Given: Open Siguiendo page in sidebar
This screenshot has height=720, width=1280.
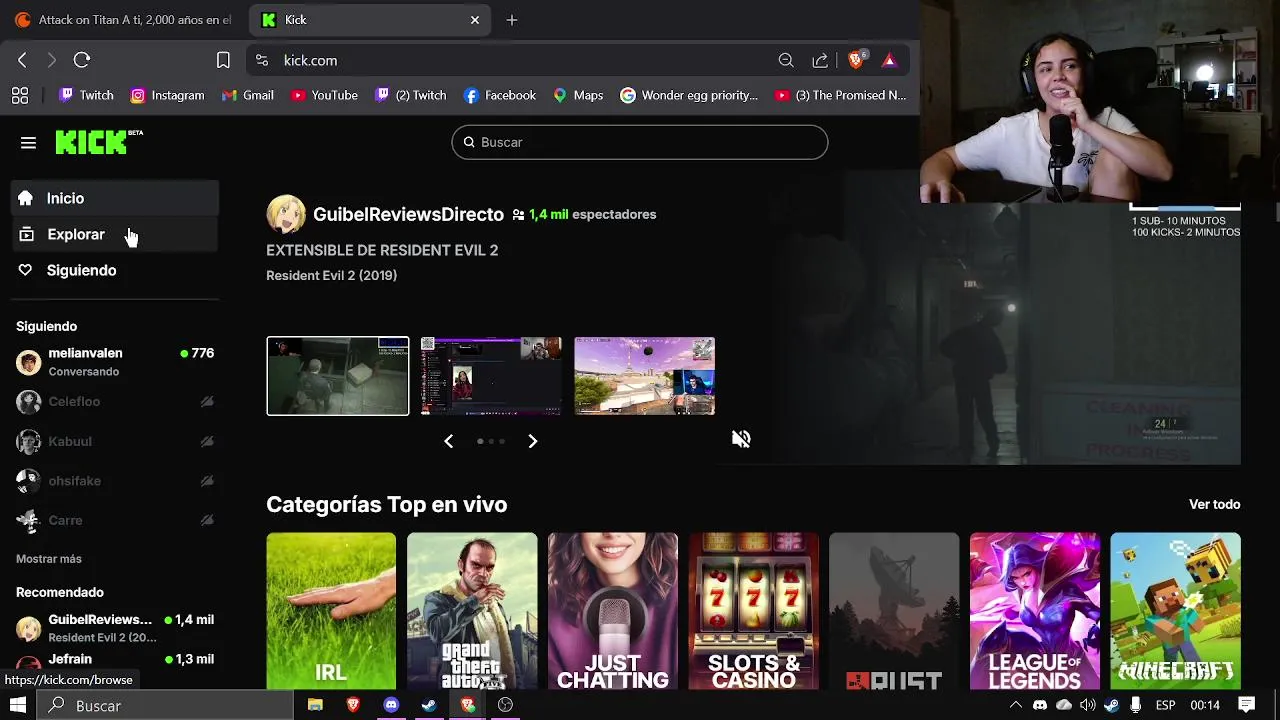Looking at the screenshot, I should pos(115,270).
